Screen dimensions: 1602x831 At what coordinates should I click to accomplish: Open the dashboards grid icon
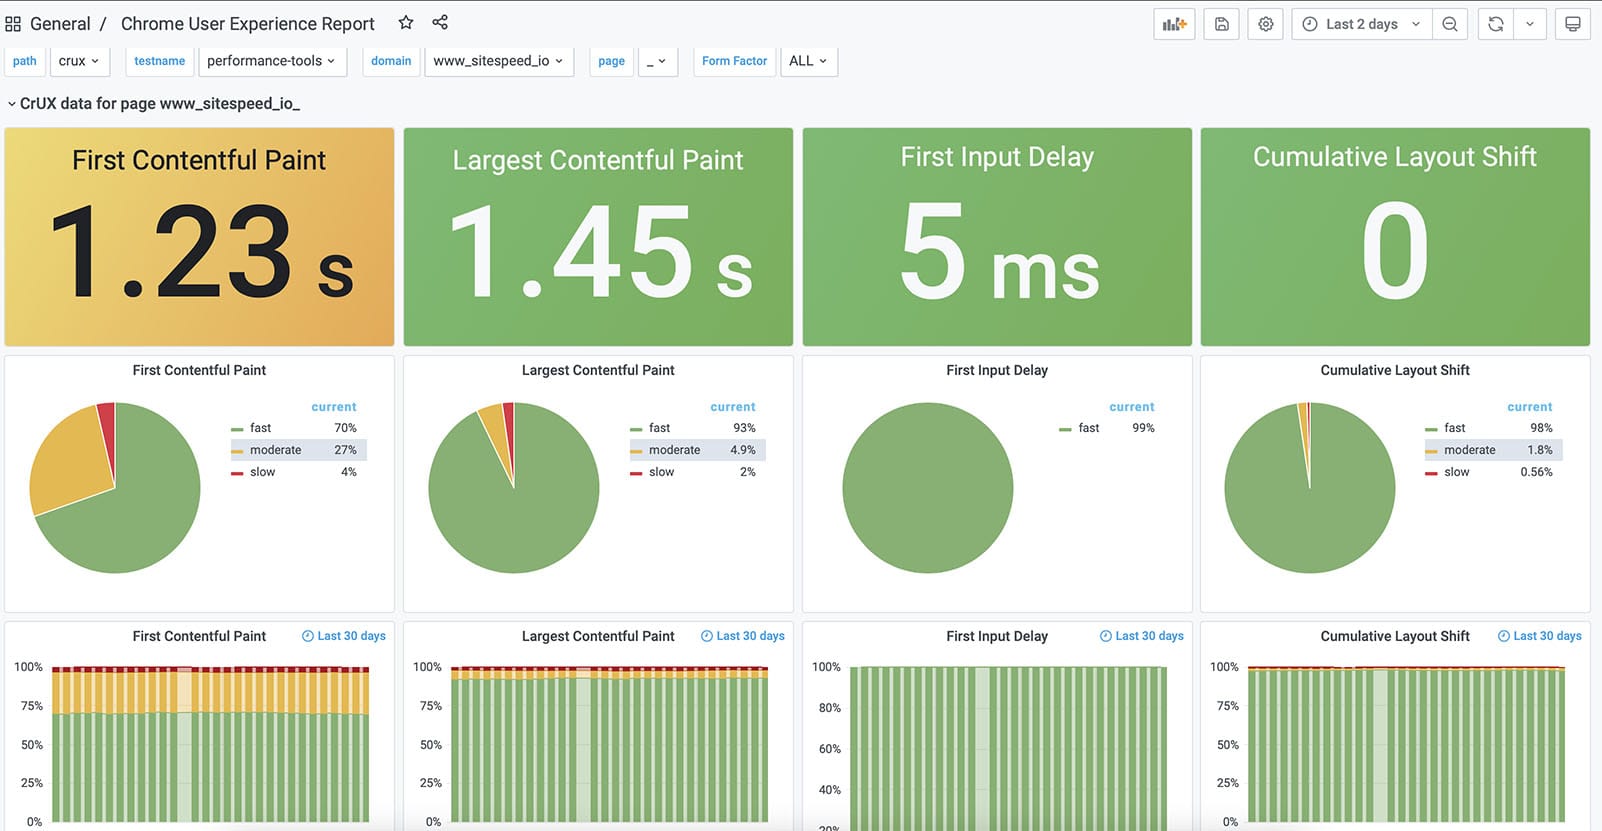[x=13, y=24]
